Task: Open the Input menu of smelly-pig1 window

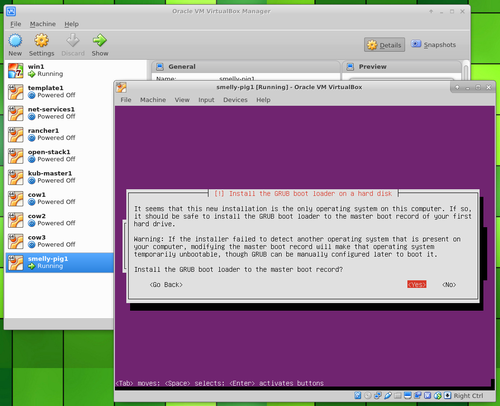Action: tap(206, 100)
